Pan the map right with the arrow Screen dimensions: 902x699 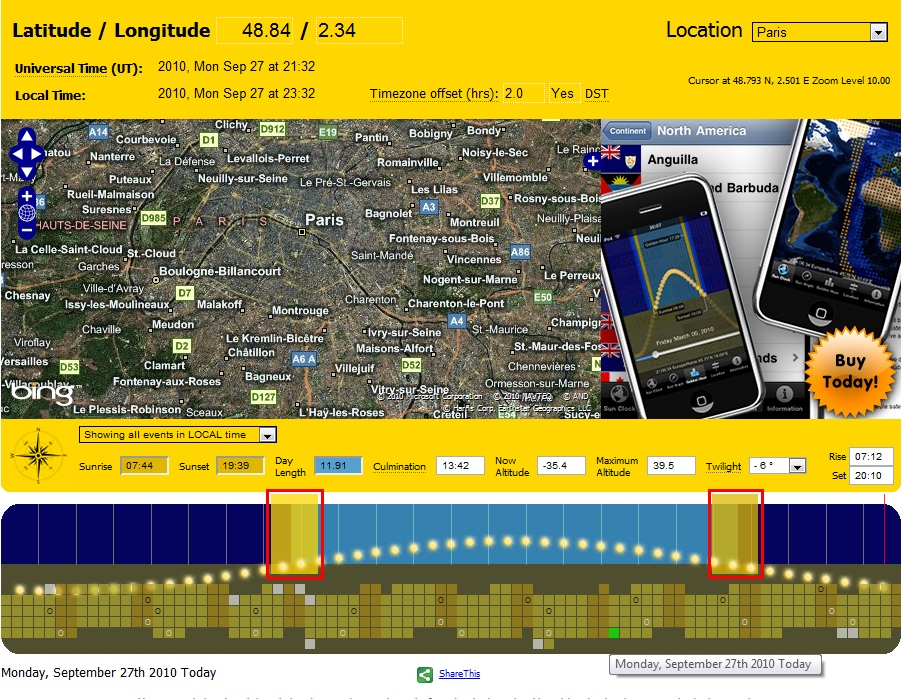click(x=39, y=155)
